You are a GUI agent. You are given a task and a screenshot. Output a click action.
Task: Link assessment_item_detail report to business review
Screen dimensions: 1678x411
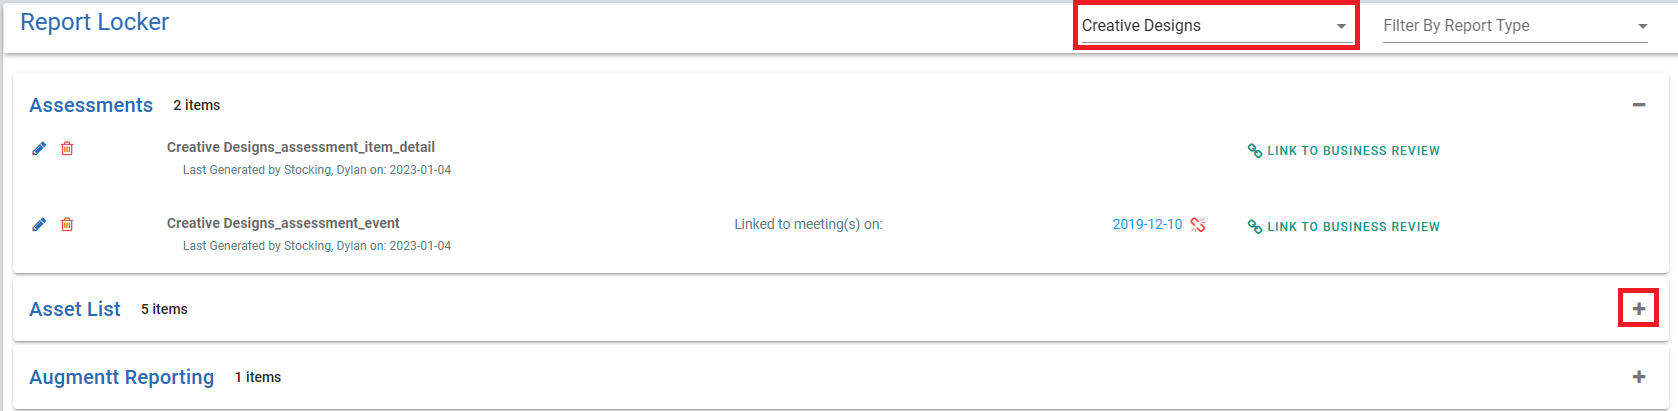pos(1344,151)
